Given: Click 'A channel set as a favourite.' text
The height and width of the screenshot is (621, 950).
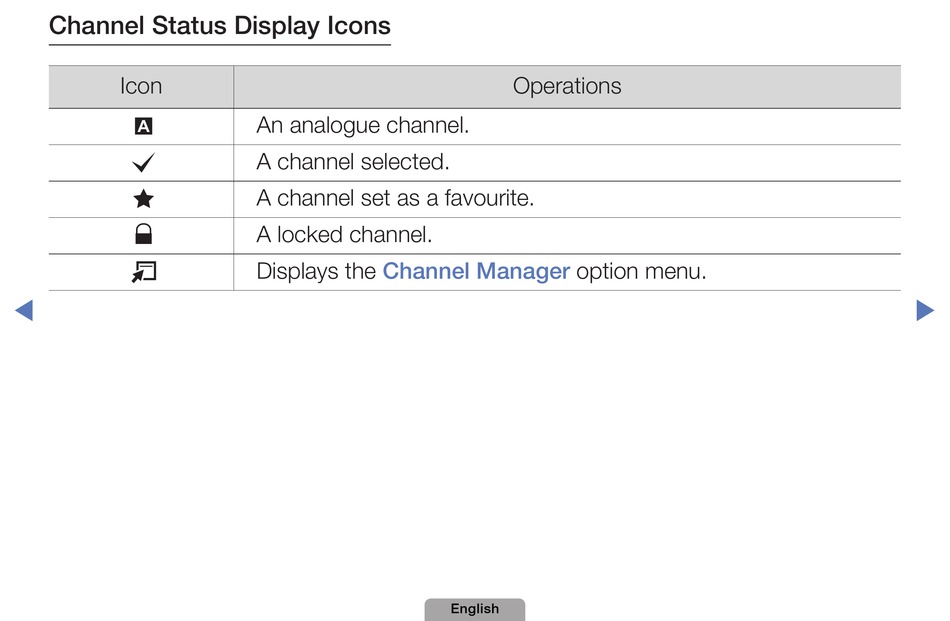Looking at the screenshot, I should [x=396, y=198].
